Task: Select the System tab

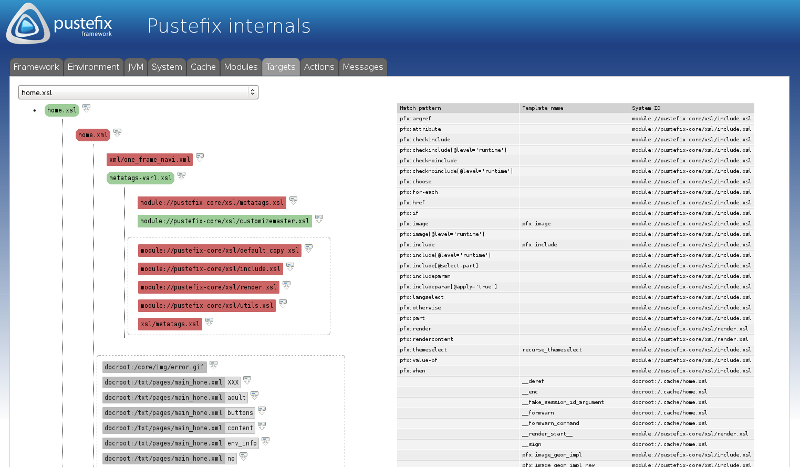Action: (167, 67)
